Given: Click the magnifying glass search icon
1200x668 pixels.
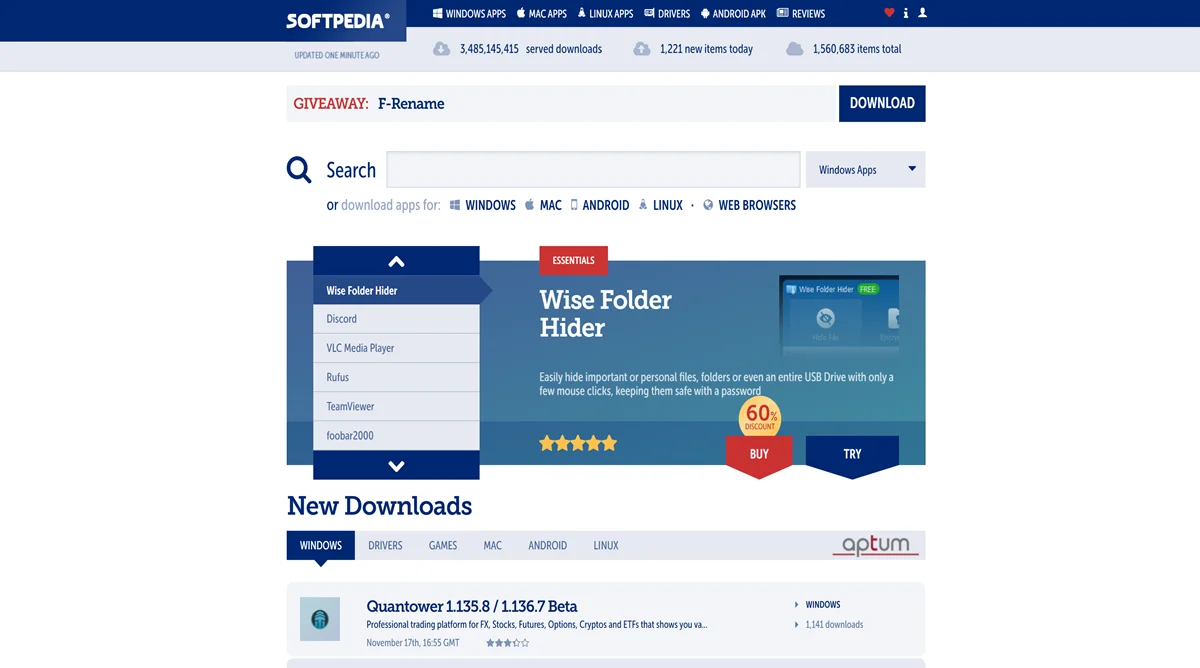Looking at the screenshot, I should pyautogui.click(x=299, y=169).
